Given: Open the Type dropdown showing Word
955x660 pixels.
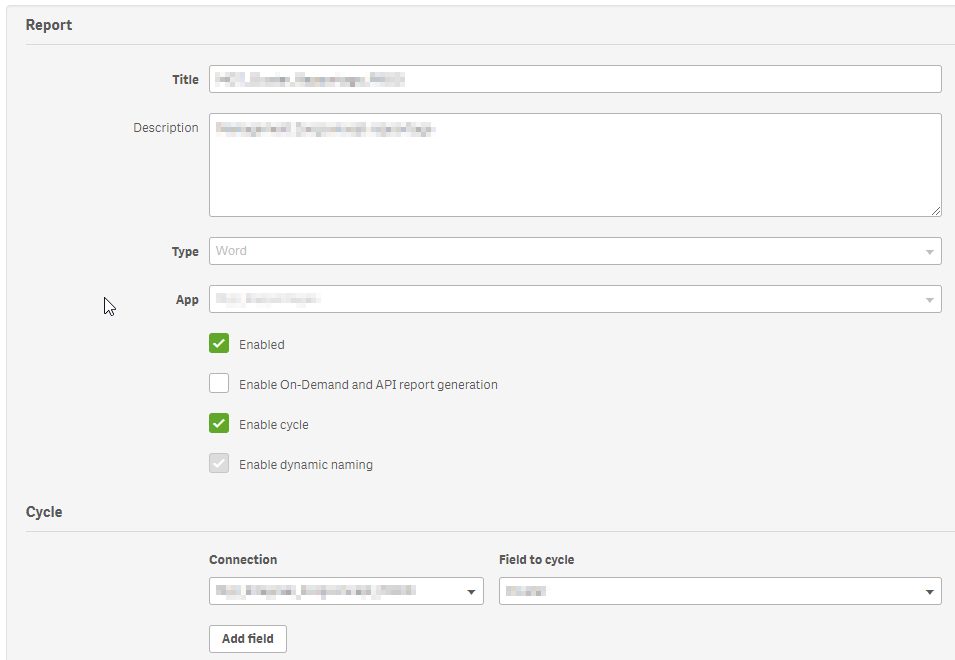Looking at the screenshot, I should tap(574, 251).
